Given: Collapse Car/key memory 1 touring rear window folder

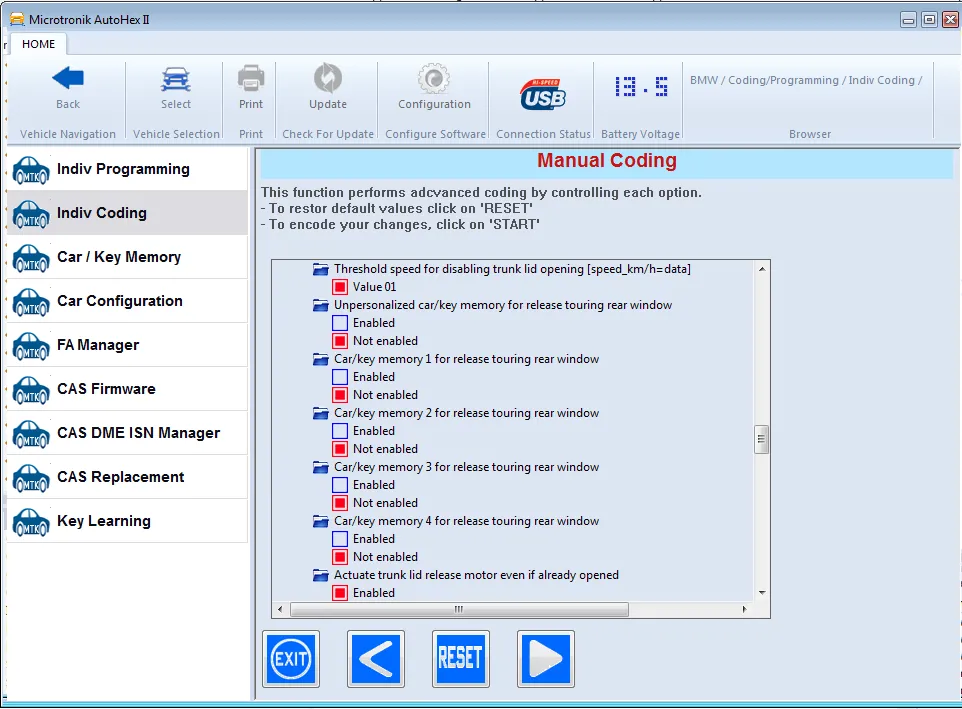Looking at the screenshot, I should pyautogui.click(x=321, y=359).
